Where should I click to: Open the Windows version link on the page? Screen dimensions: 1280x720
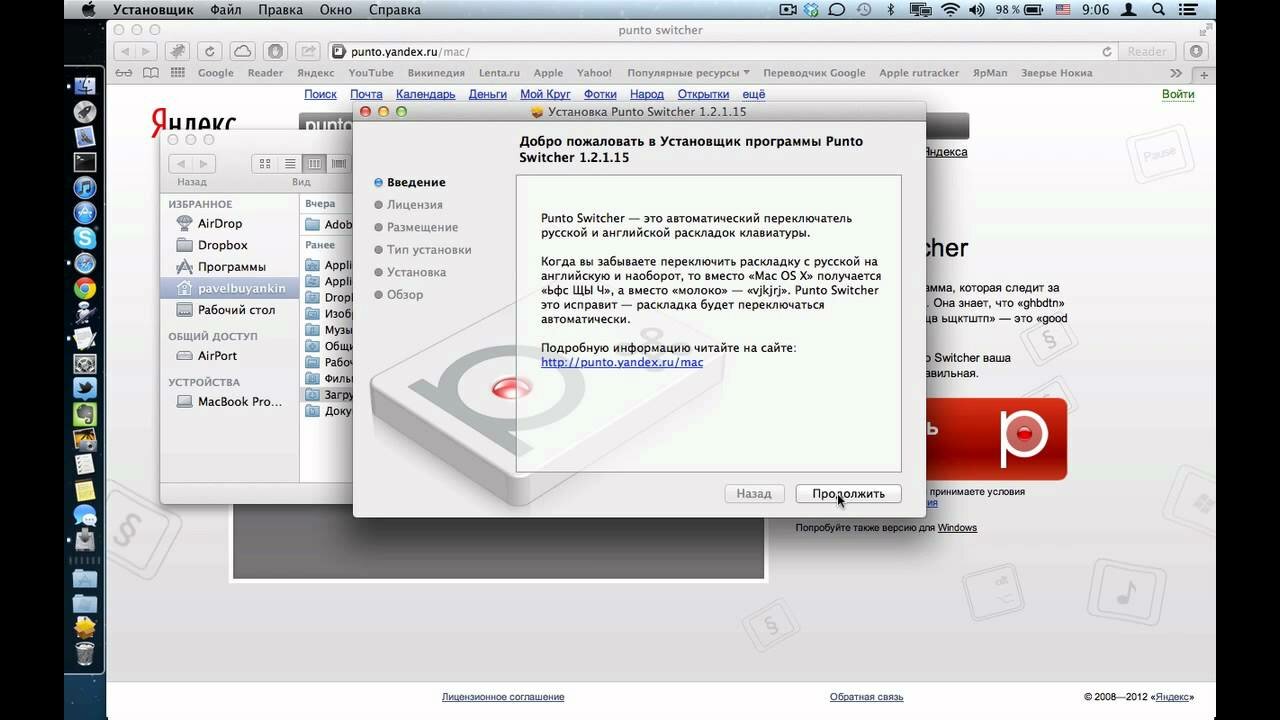click(x=957, y=527)
